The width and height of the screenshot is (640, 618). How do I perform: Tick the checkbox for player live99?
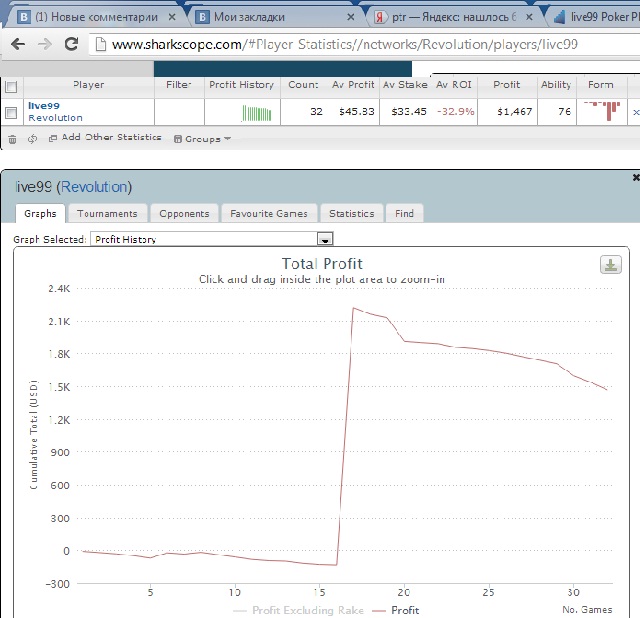[11, 113]
